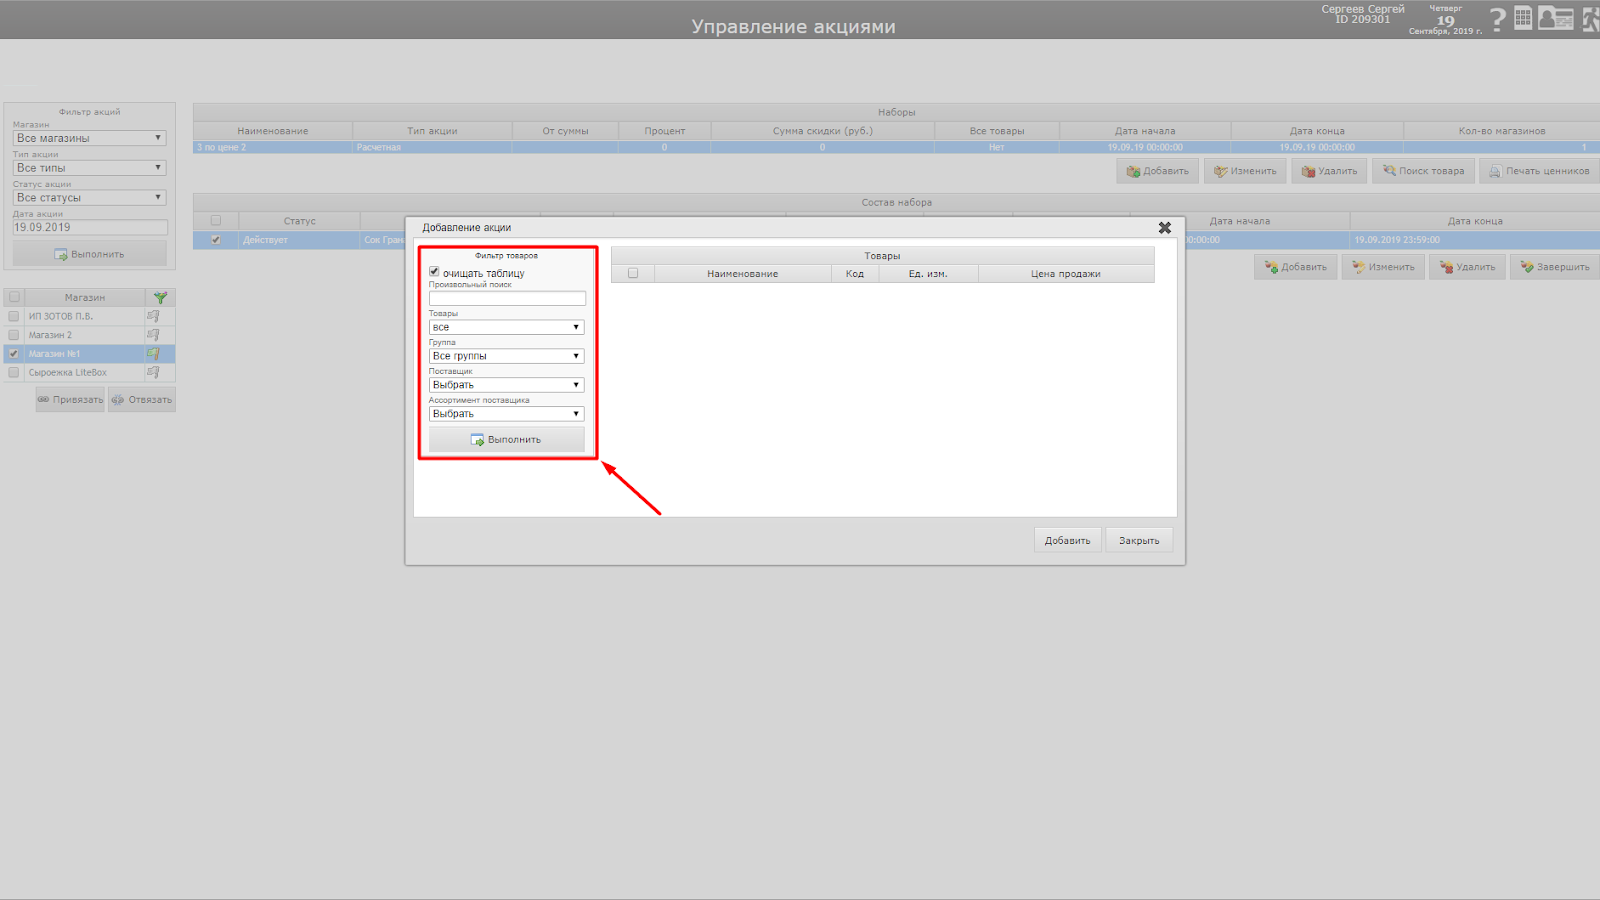Open the Все статусы dropdown
The height and width of the screenshot is (900, 1600).
point(90,198)
